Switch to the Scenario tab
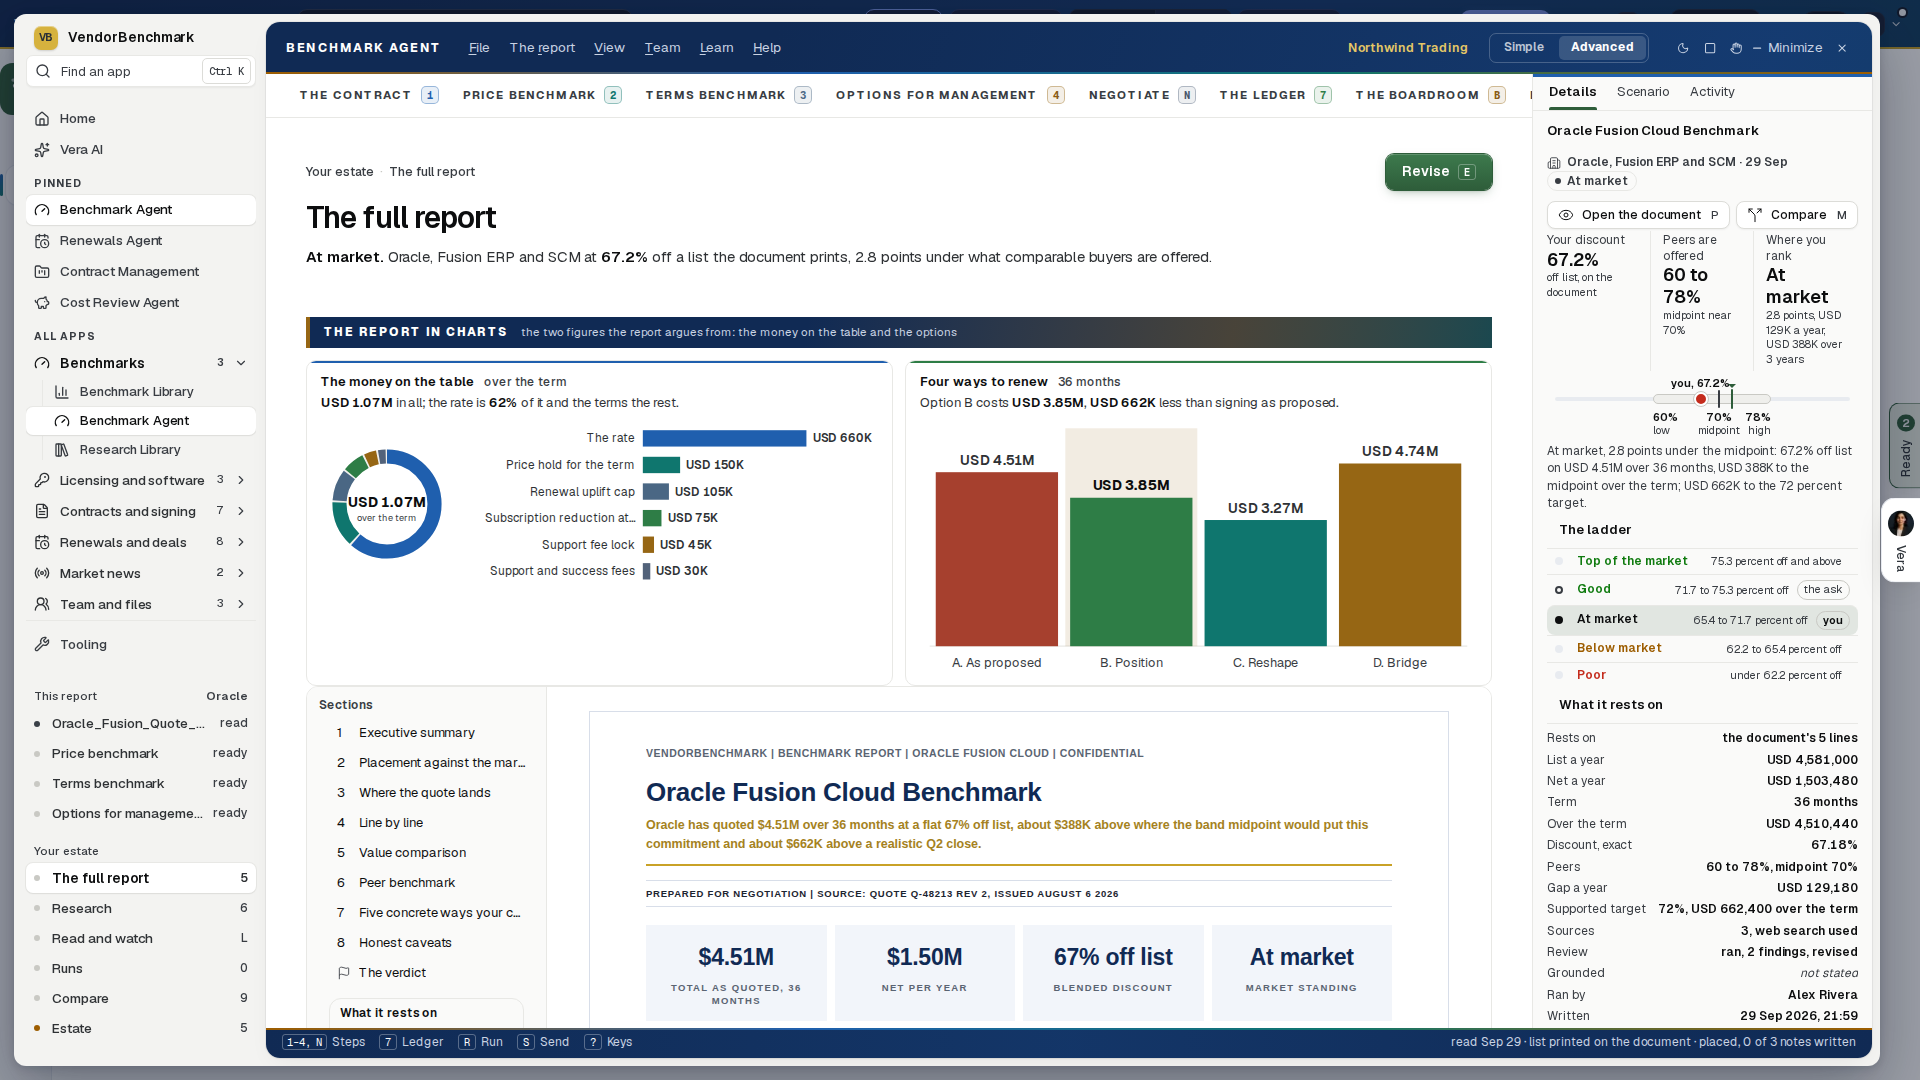 pos(1643,92)
